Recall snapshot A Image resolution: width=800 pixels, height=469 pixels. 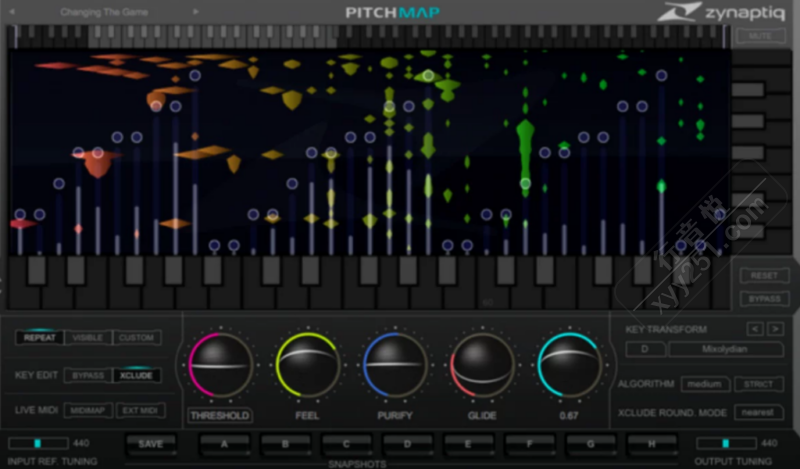[224, 444]
